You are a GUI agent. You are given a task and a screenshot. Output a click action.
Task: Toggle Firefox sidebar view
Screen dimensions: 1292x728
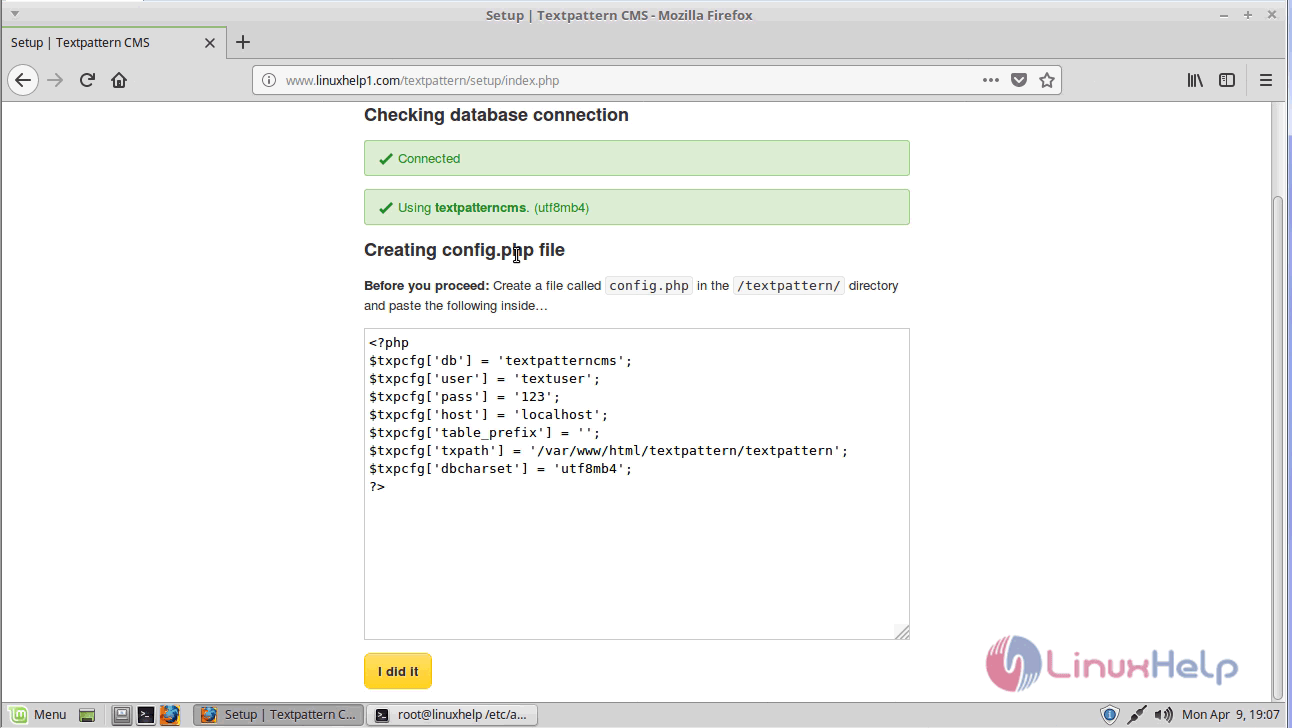click(1227, 80)
